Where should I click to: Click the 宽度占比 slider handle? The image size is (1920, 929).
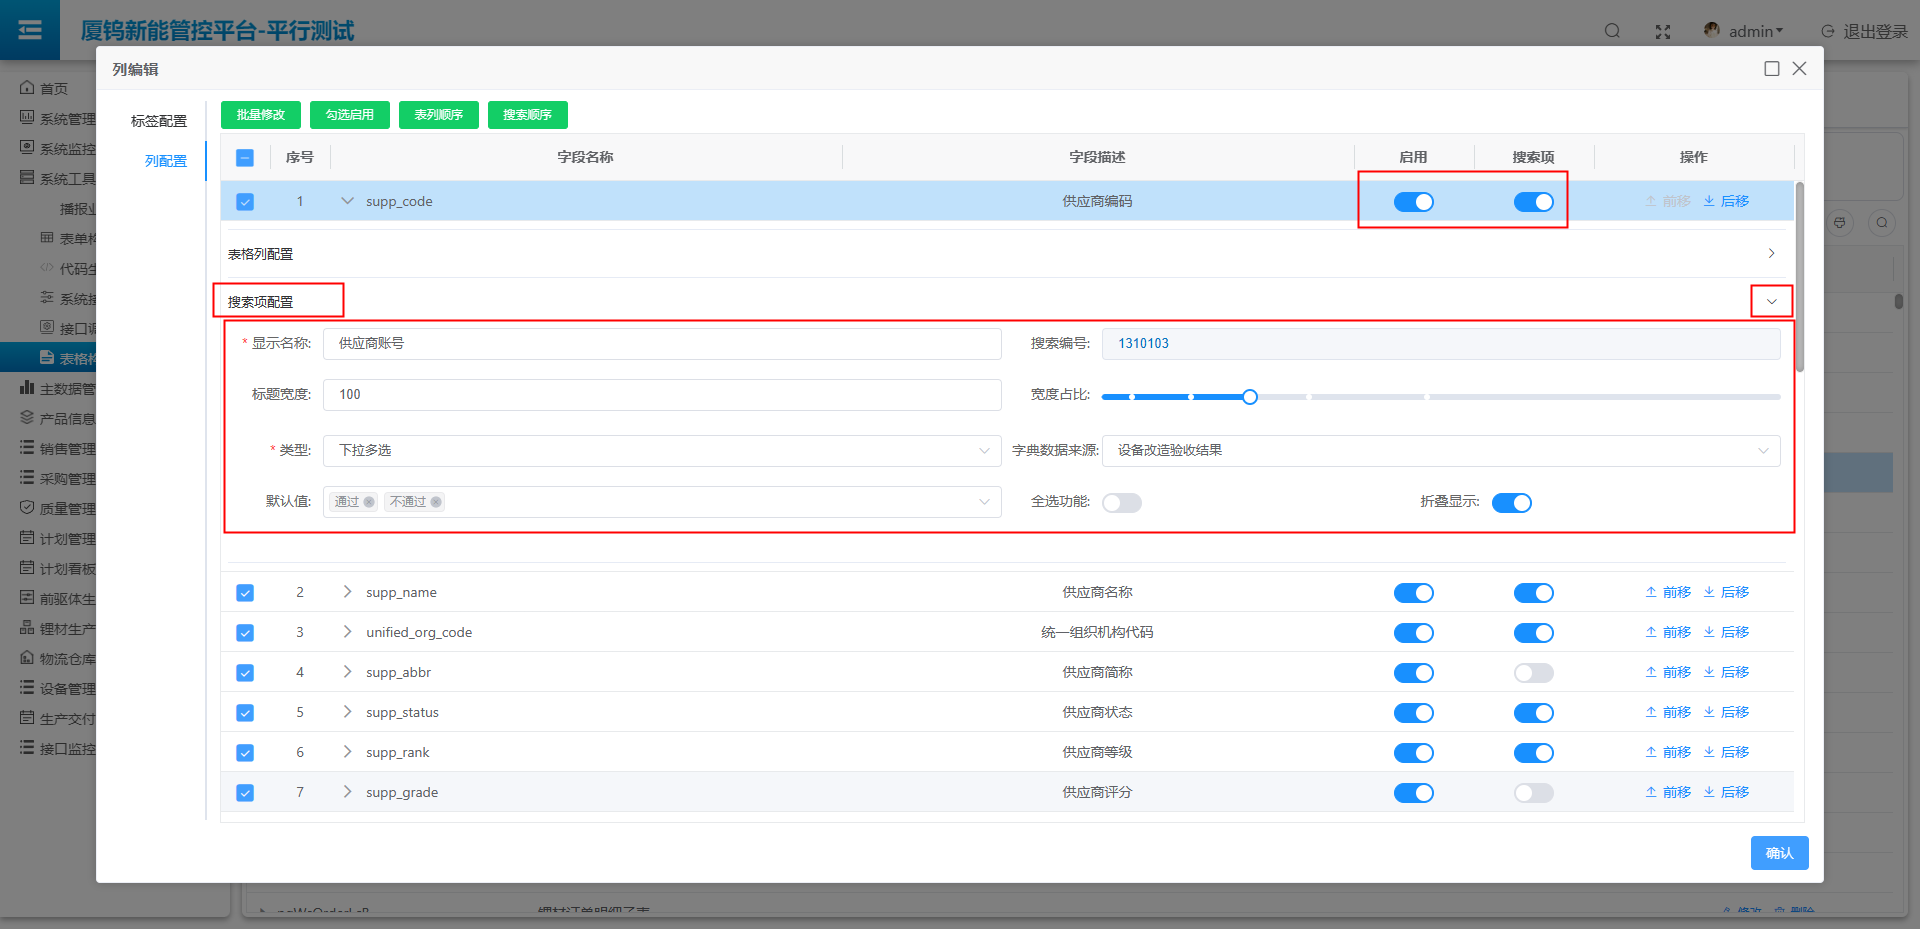(x=1250, y=397)
